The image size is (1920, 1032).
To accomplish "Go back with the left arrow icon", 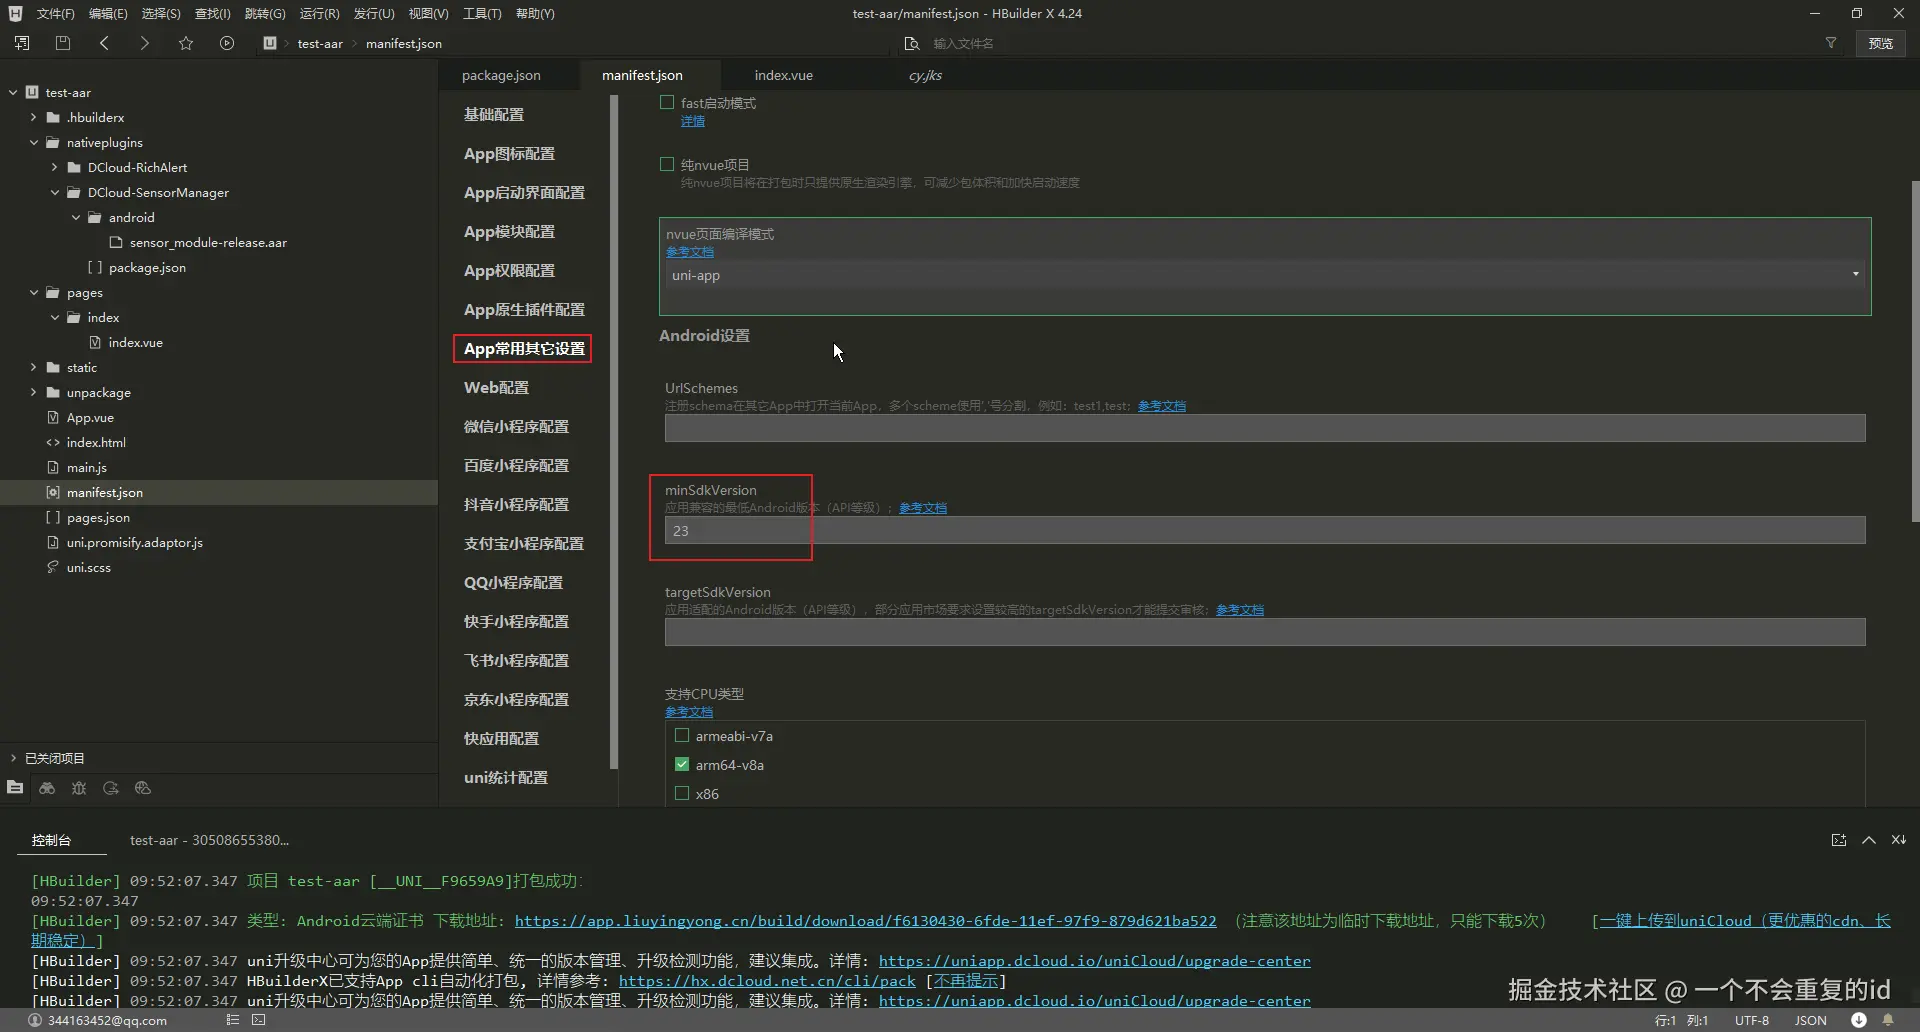I will 104,43.
